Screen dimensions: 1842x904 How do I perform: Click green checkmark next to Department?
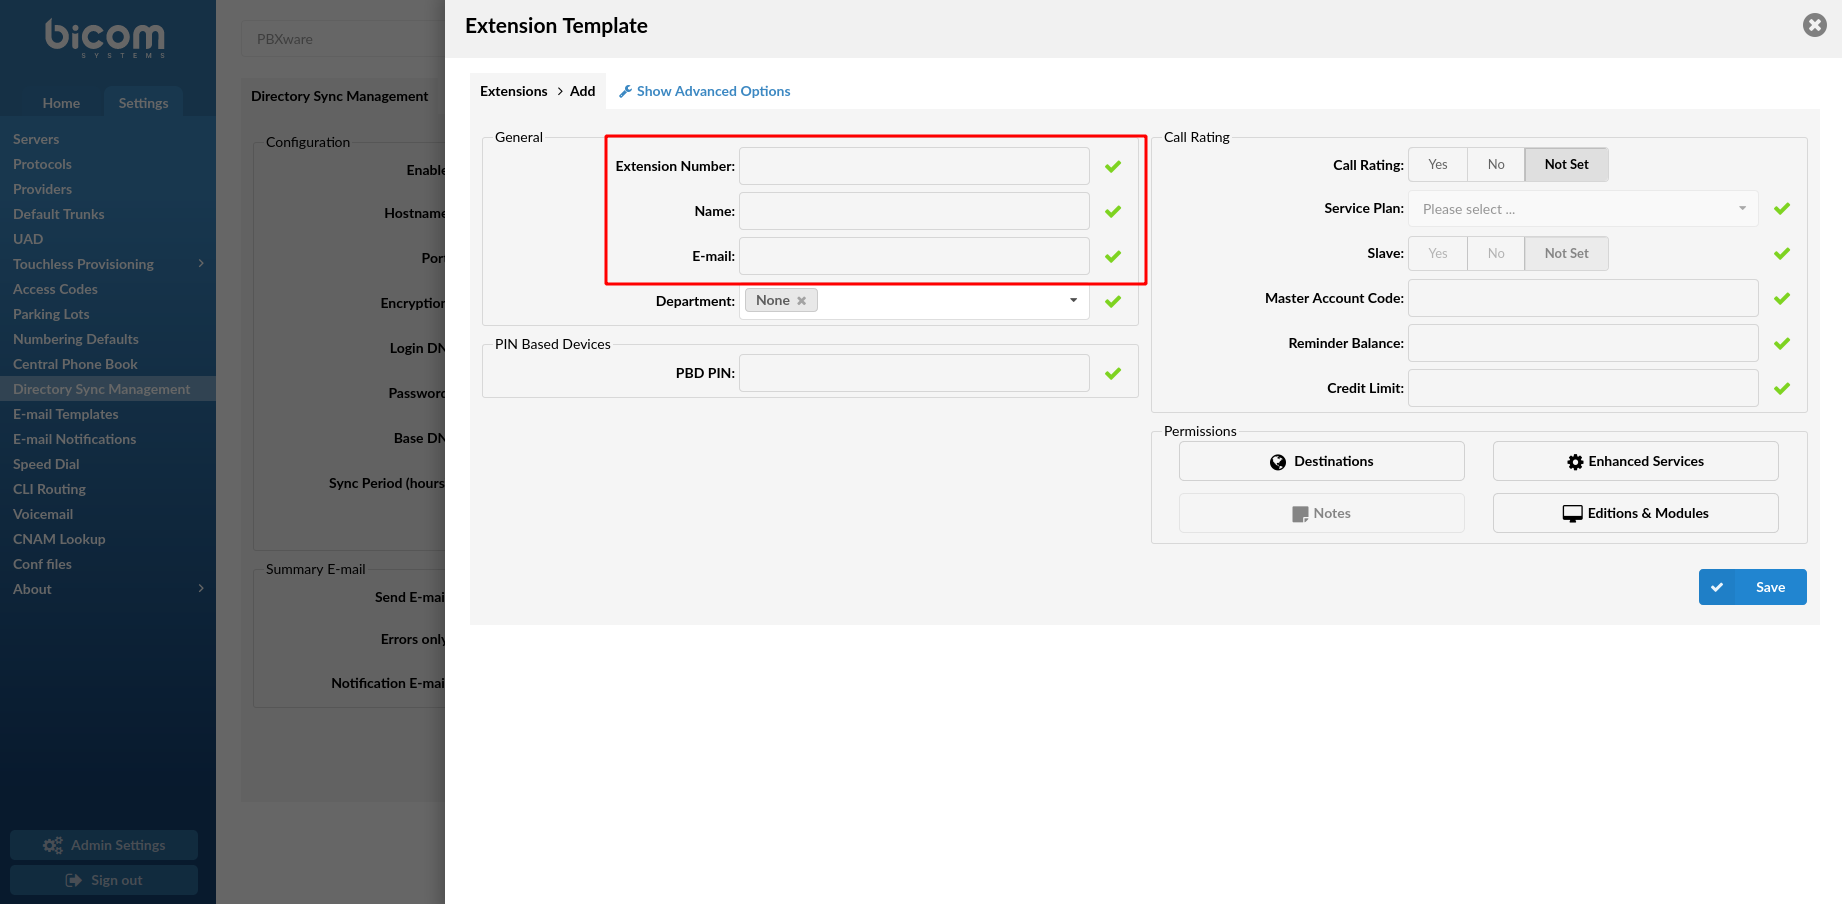[1113, 302]
